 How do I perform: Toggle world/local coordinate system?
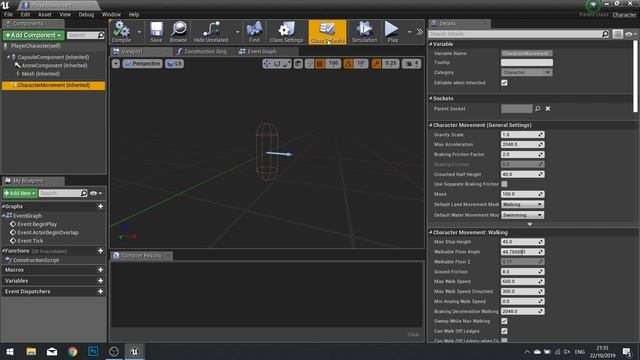click(298, 64)
